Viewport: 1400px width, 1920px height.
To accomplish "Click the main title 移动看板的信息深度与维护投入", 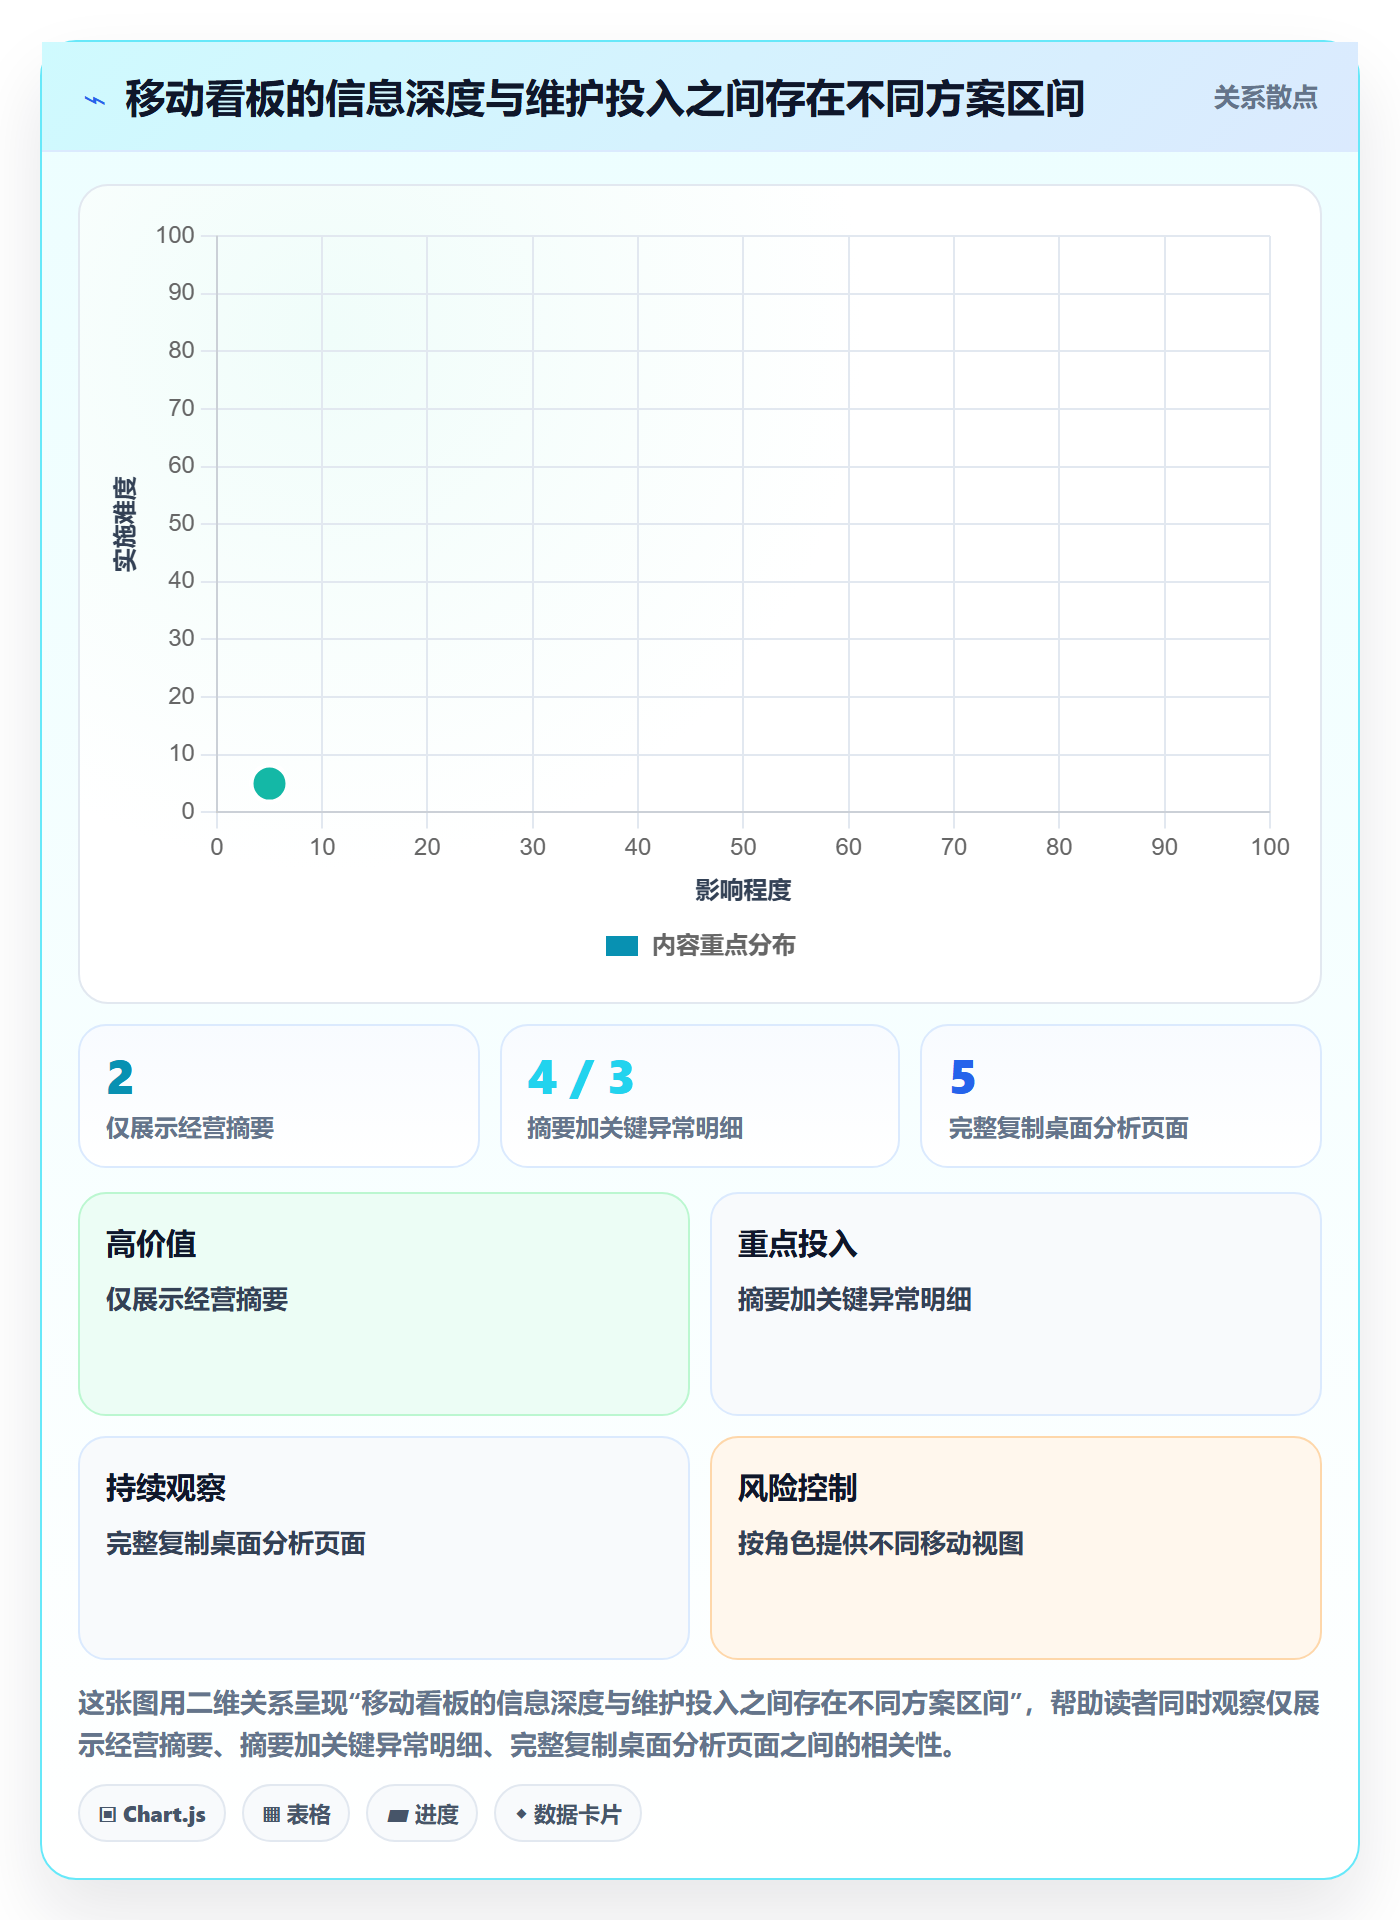I will [x=605, y=99].
